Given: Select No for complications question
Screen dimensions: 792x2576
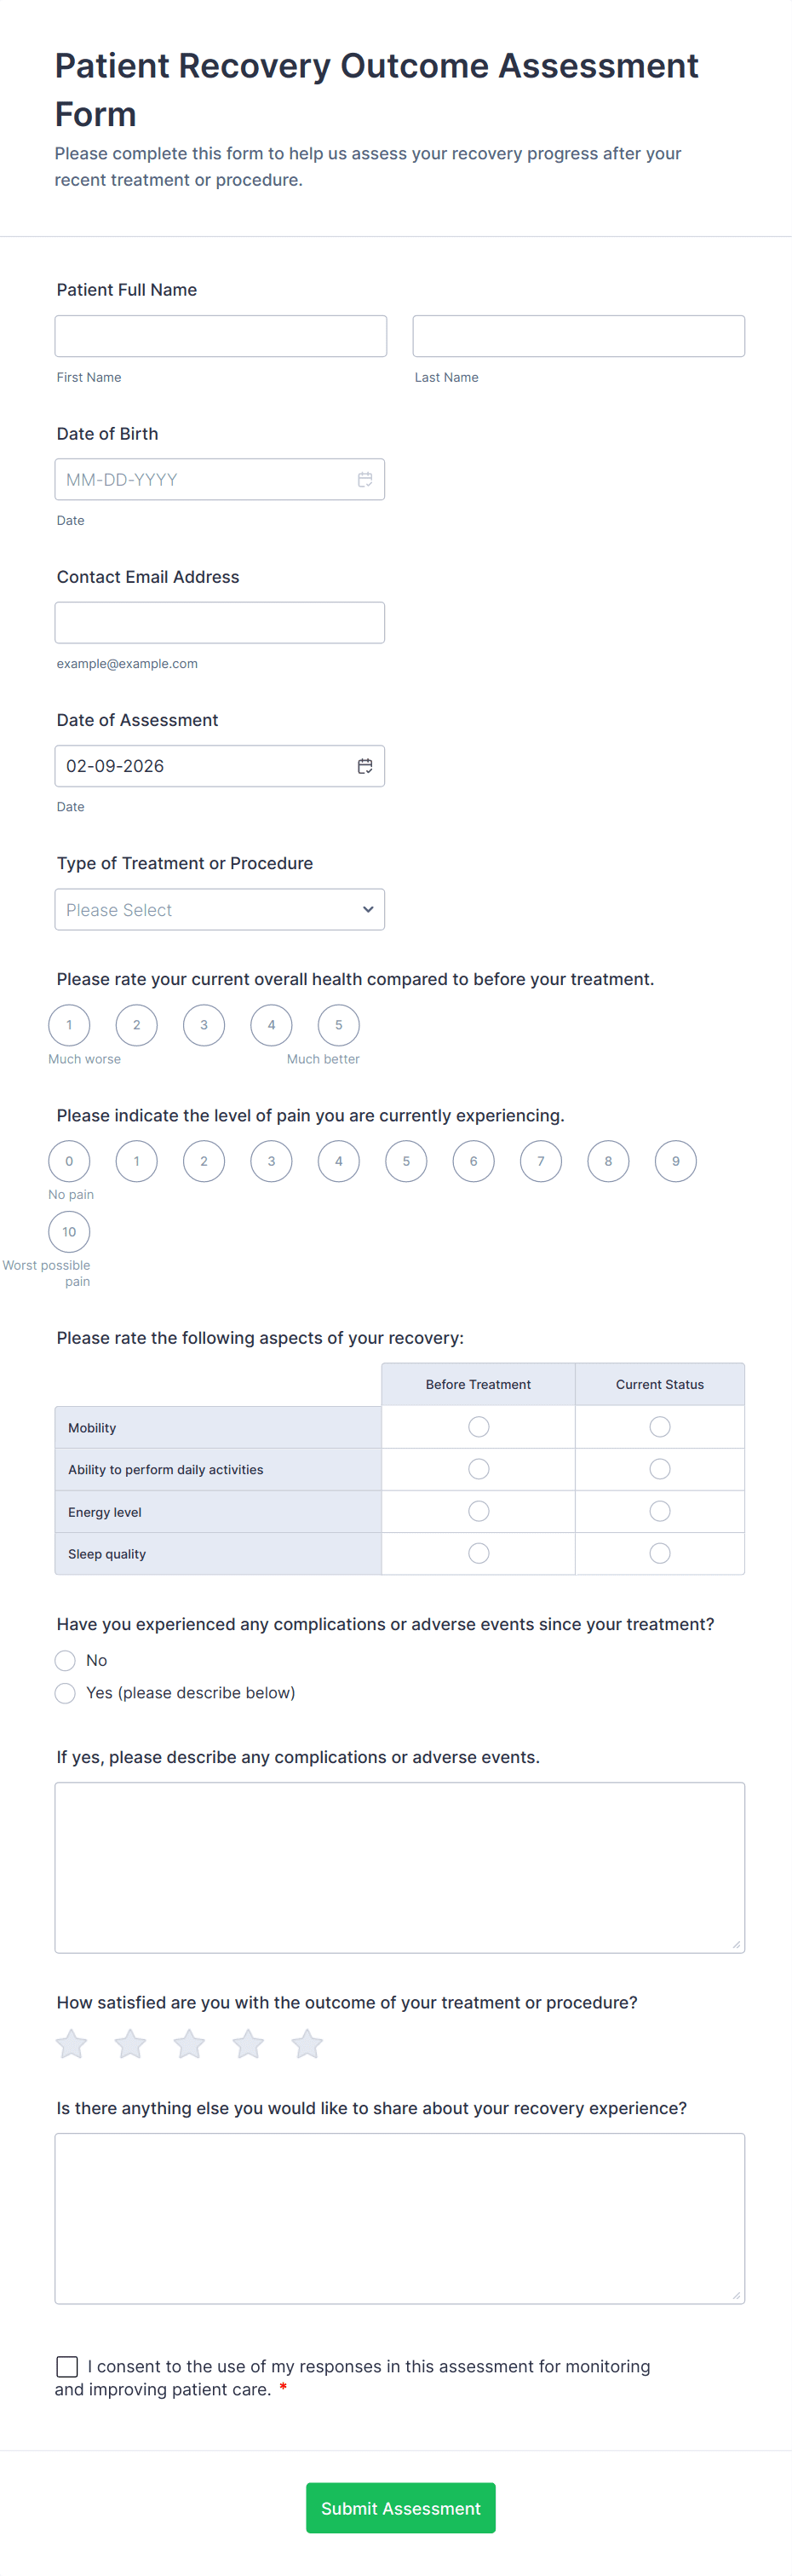Looking at the screenshot, I should pyautogui.click(x=65, y=1661).
